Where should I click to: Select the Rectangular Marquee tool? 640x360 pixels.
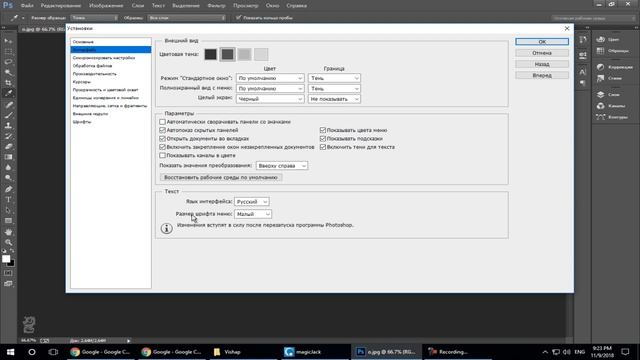(x=8, y=51)
